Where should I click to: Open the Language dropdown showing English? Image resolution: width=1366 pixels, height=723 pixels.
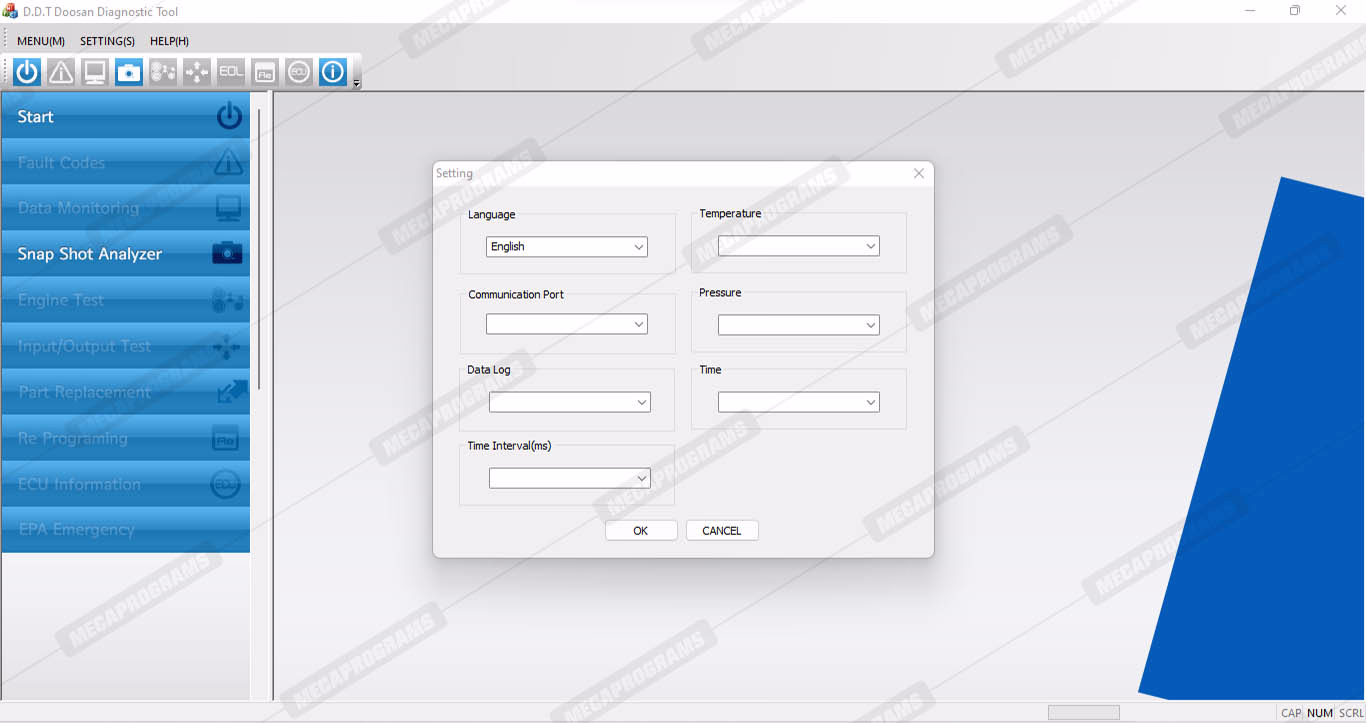pyautogui.click(x=567, y=247)
